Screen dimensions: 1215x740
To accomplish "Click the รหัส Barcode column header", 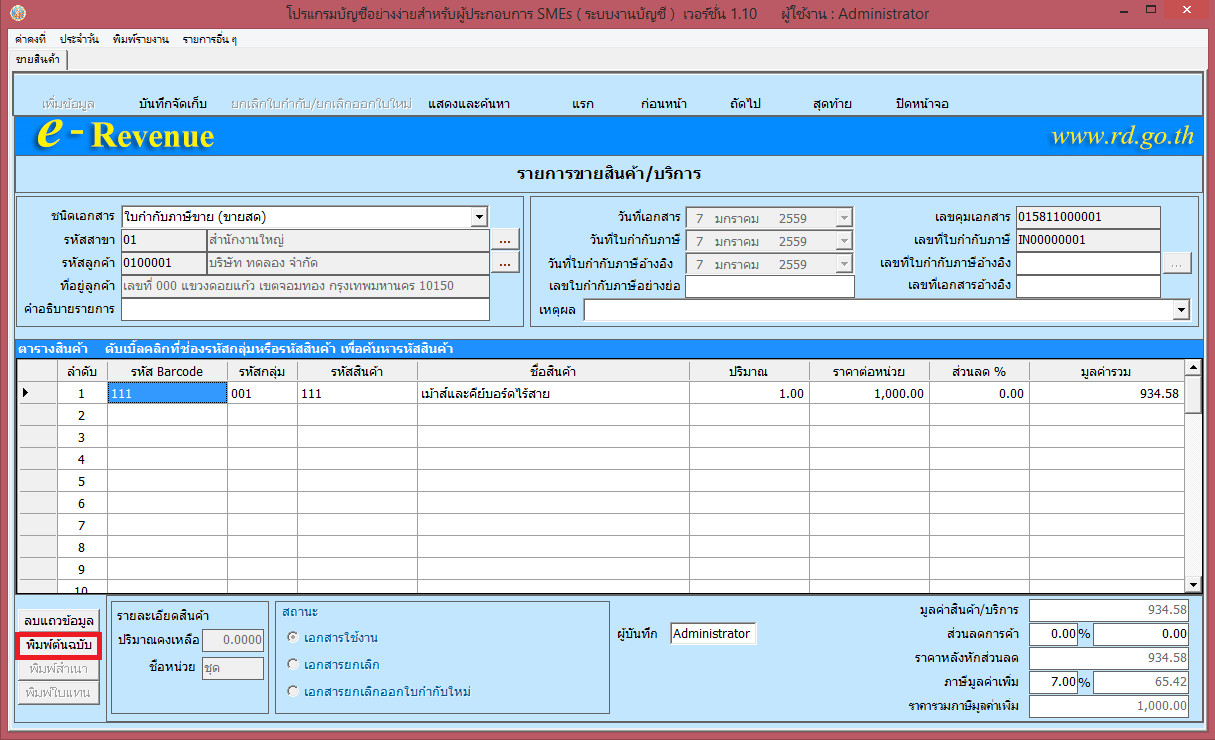I will click(x=167, y=372).
